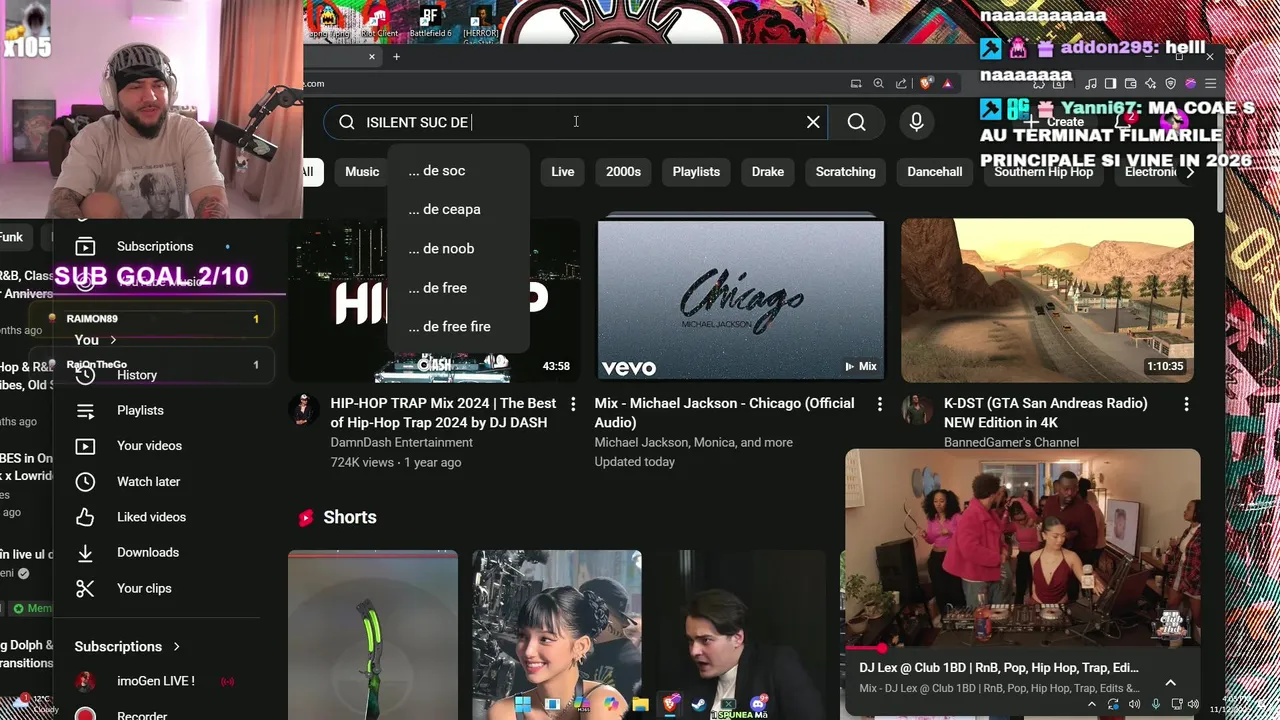The height and width of the screenshot is (720, 1280).
Task: Open the browser hamburger menu
Action: point(1211,84)
